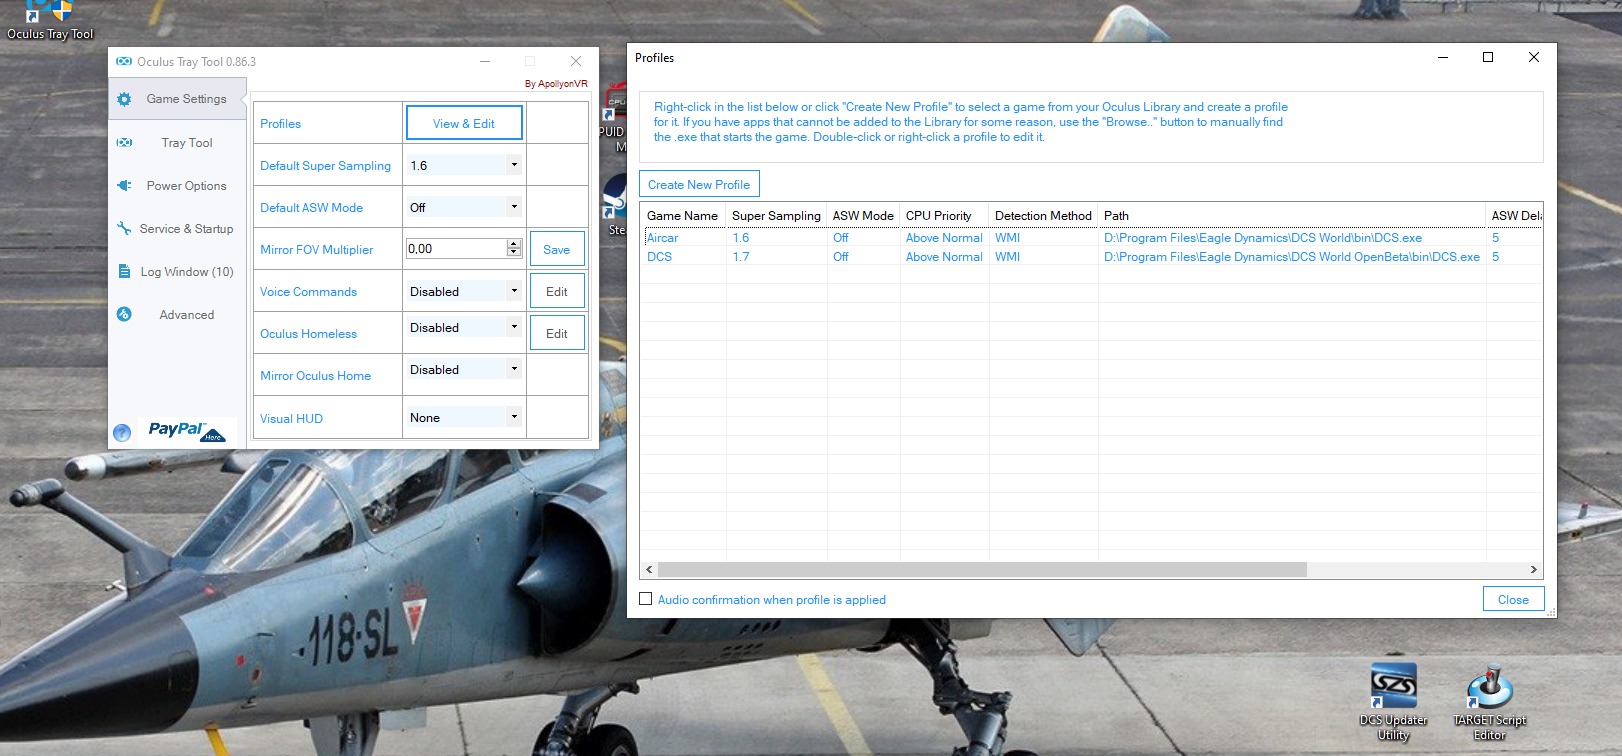
Task: Click the Above Normal priority in the Aircar row
Action: (944, 238)
